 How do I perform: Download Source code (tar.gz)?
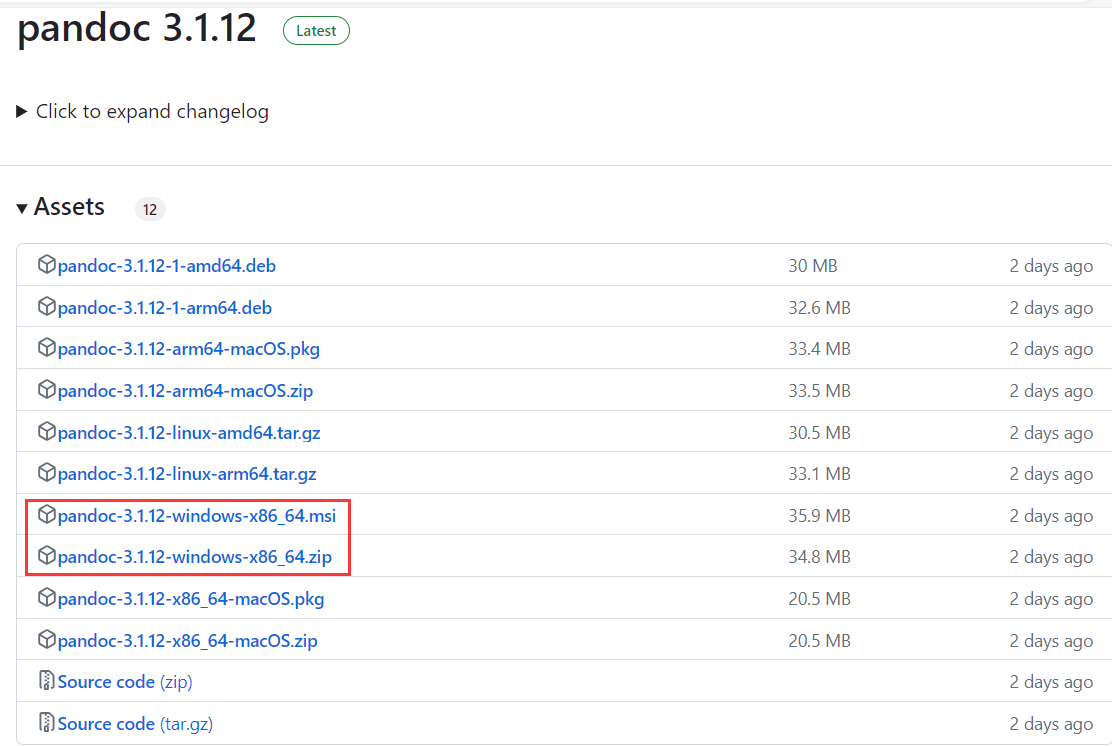click(x=135, y=724)
